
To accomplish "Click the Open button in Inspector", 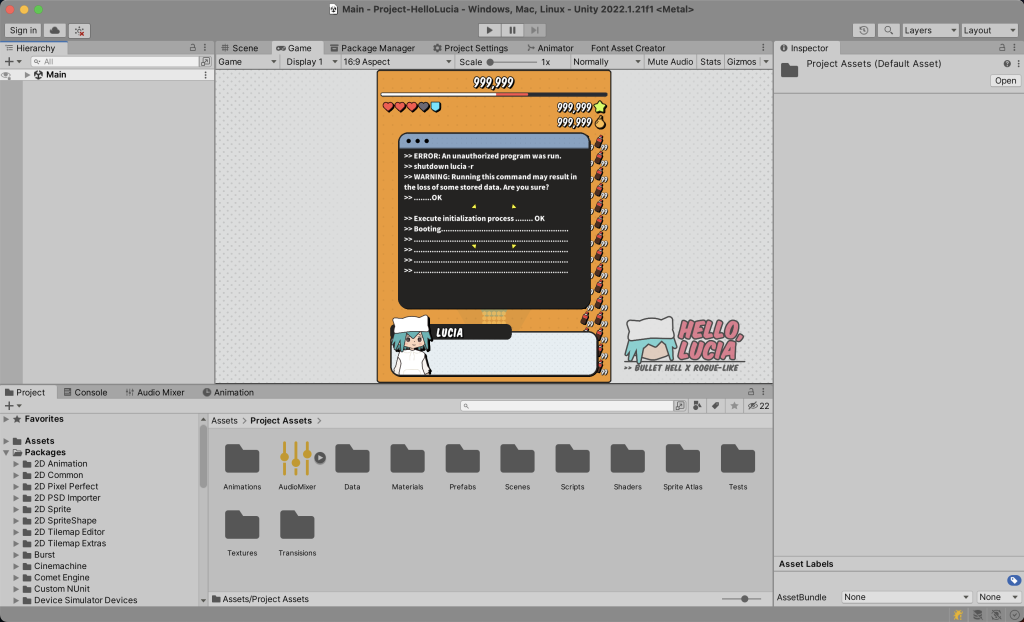I will click(x=1005, y=81).
